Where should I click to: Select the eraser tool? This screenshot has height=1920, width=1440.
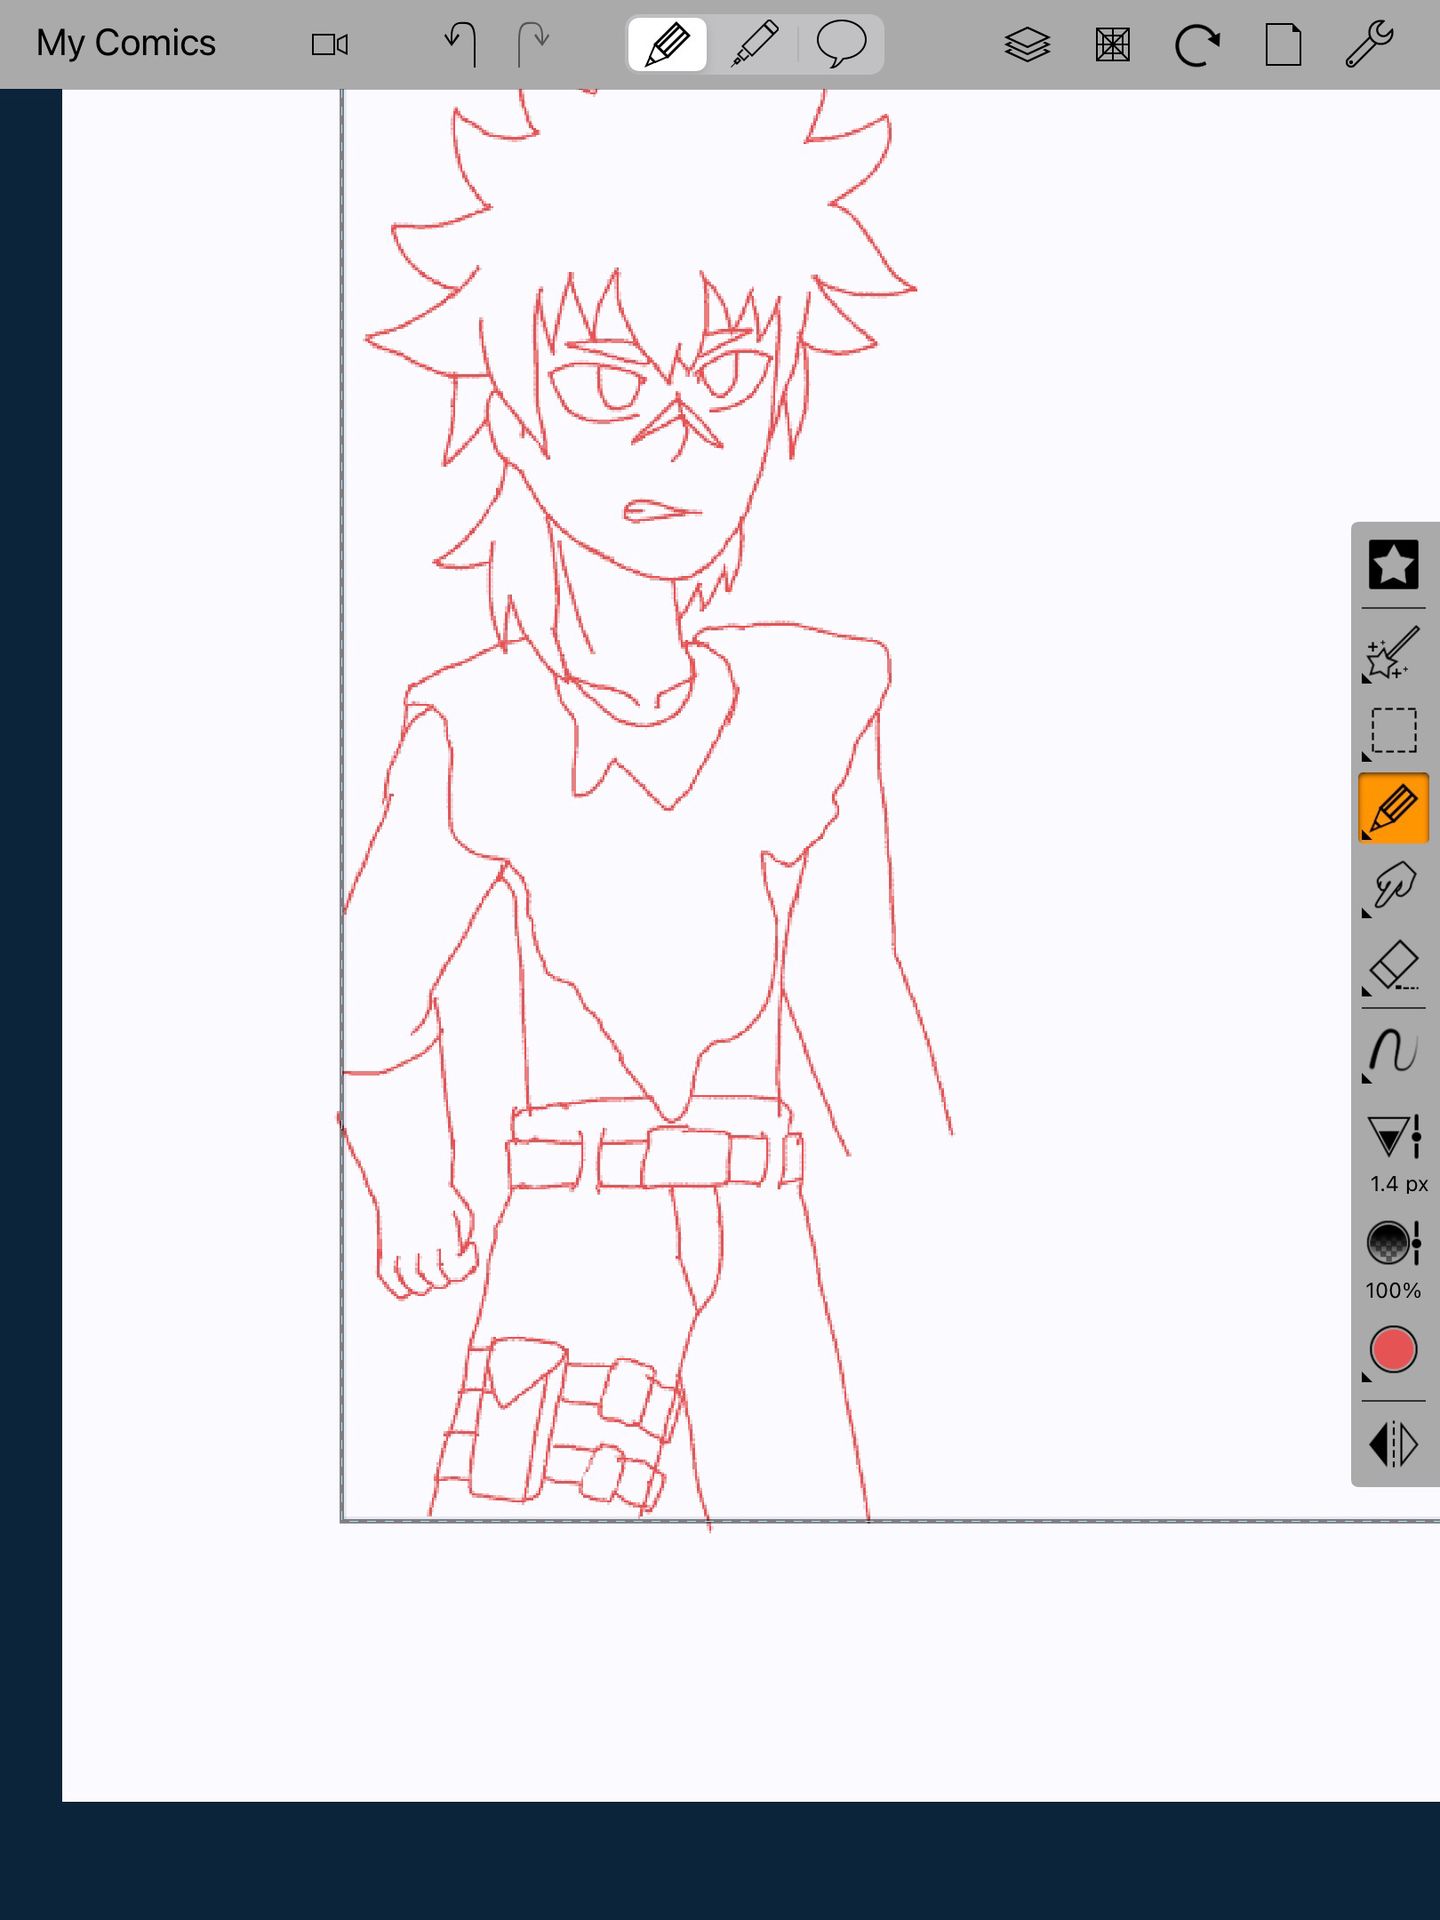(x=1393, y=967)
